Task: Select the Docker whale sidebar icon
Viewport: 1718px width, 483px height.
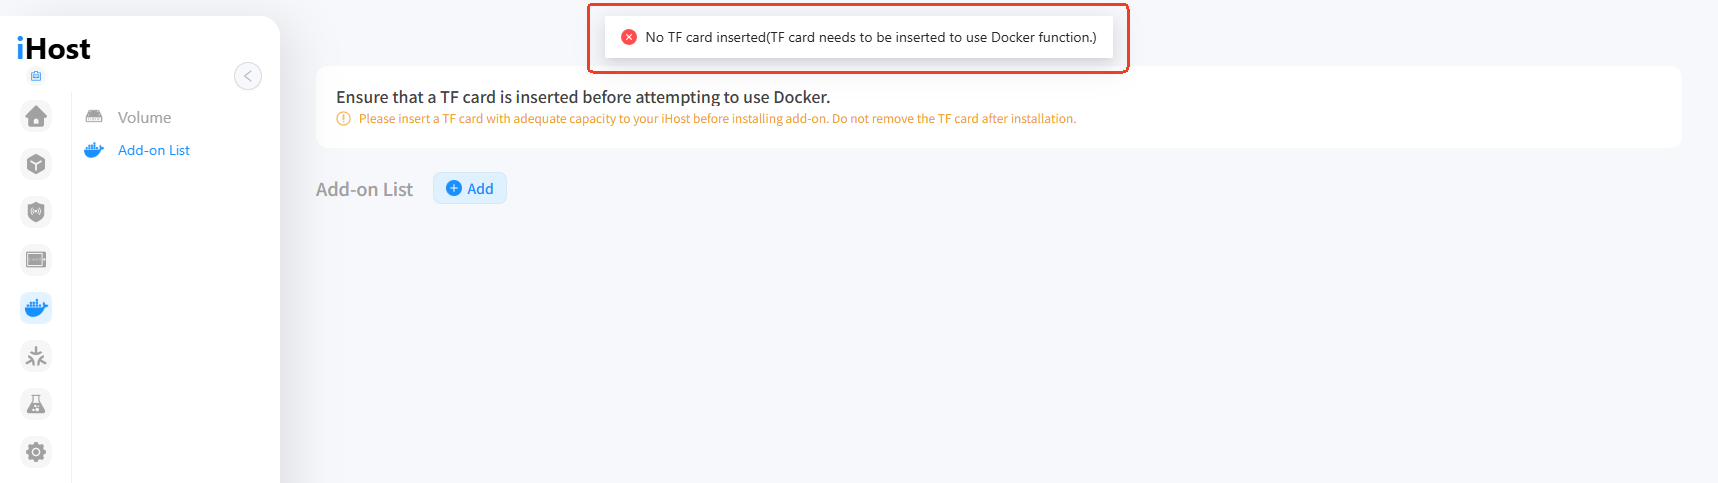Action: click(x=36, y=308)
